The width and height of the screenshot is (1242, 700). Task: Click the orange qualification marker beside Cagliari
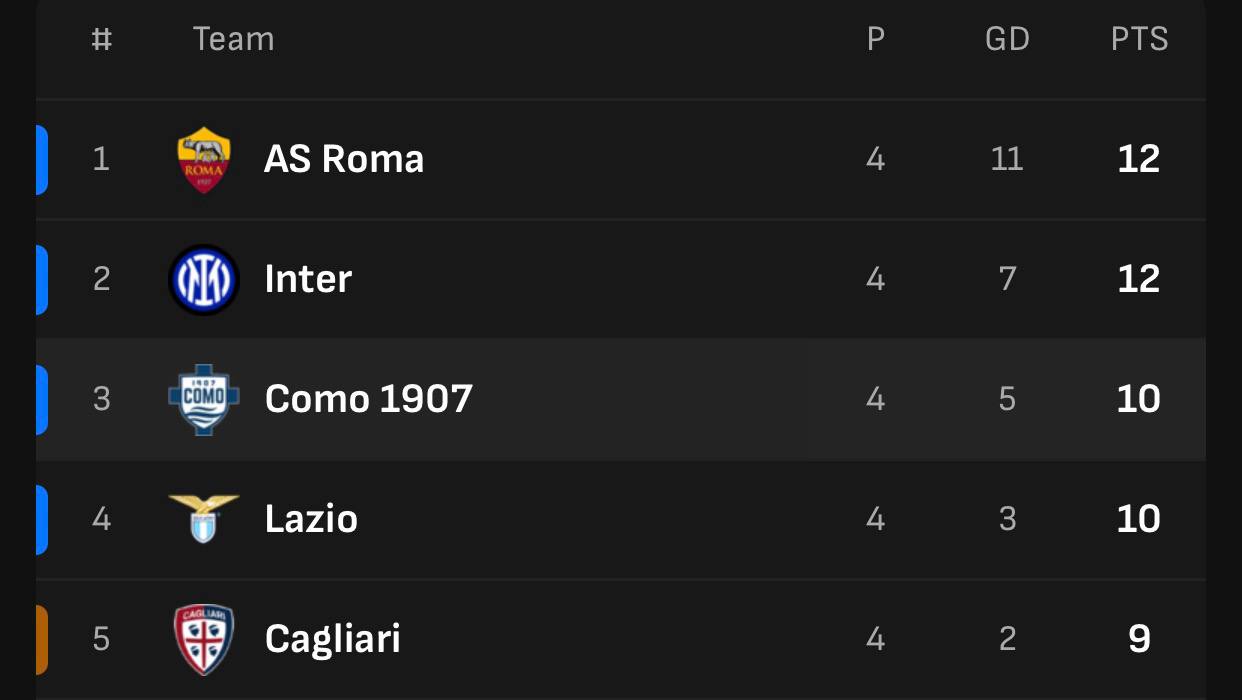pos(42,639)
